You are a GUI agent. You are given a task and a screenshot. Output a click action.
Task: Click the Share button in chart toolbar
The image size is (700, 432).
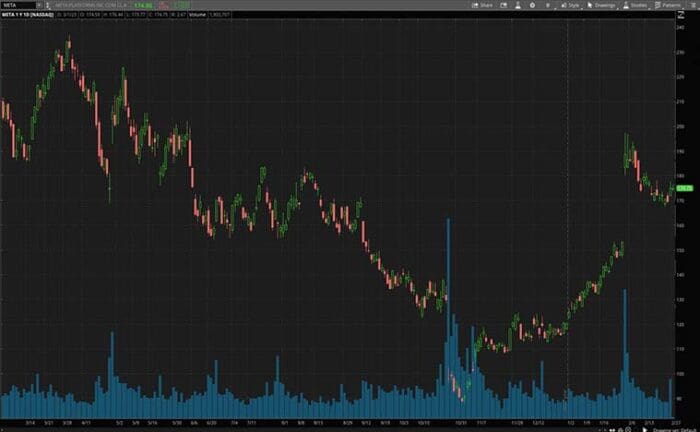pos(483,5)
